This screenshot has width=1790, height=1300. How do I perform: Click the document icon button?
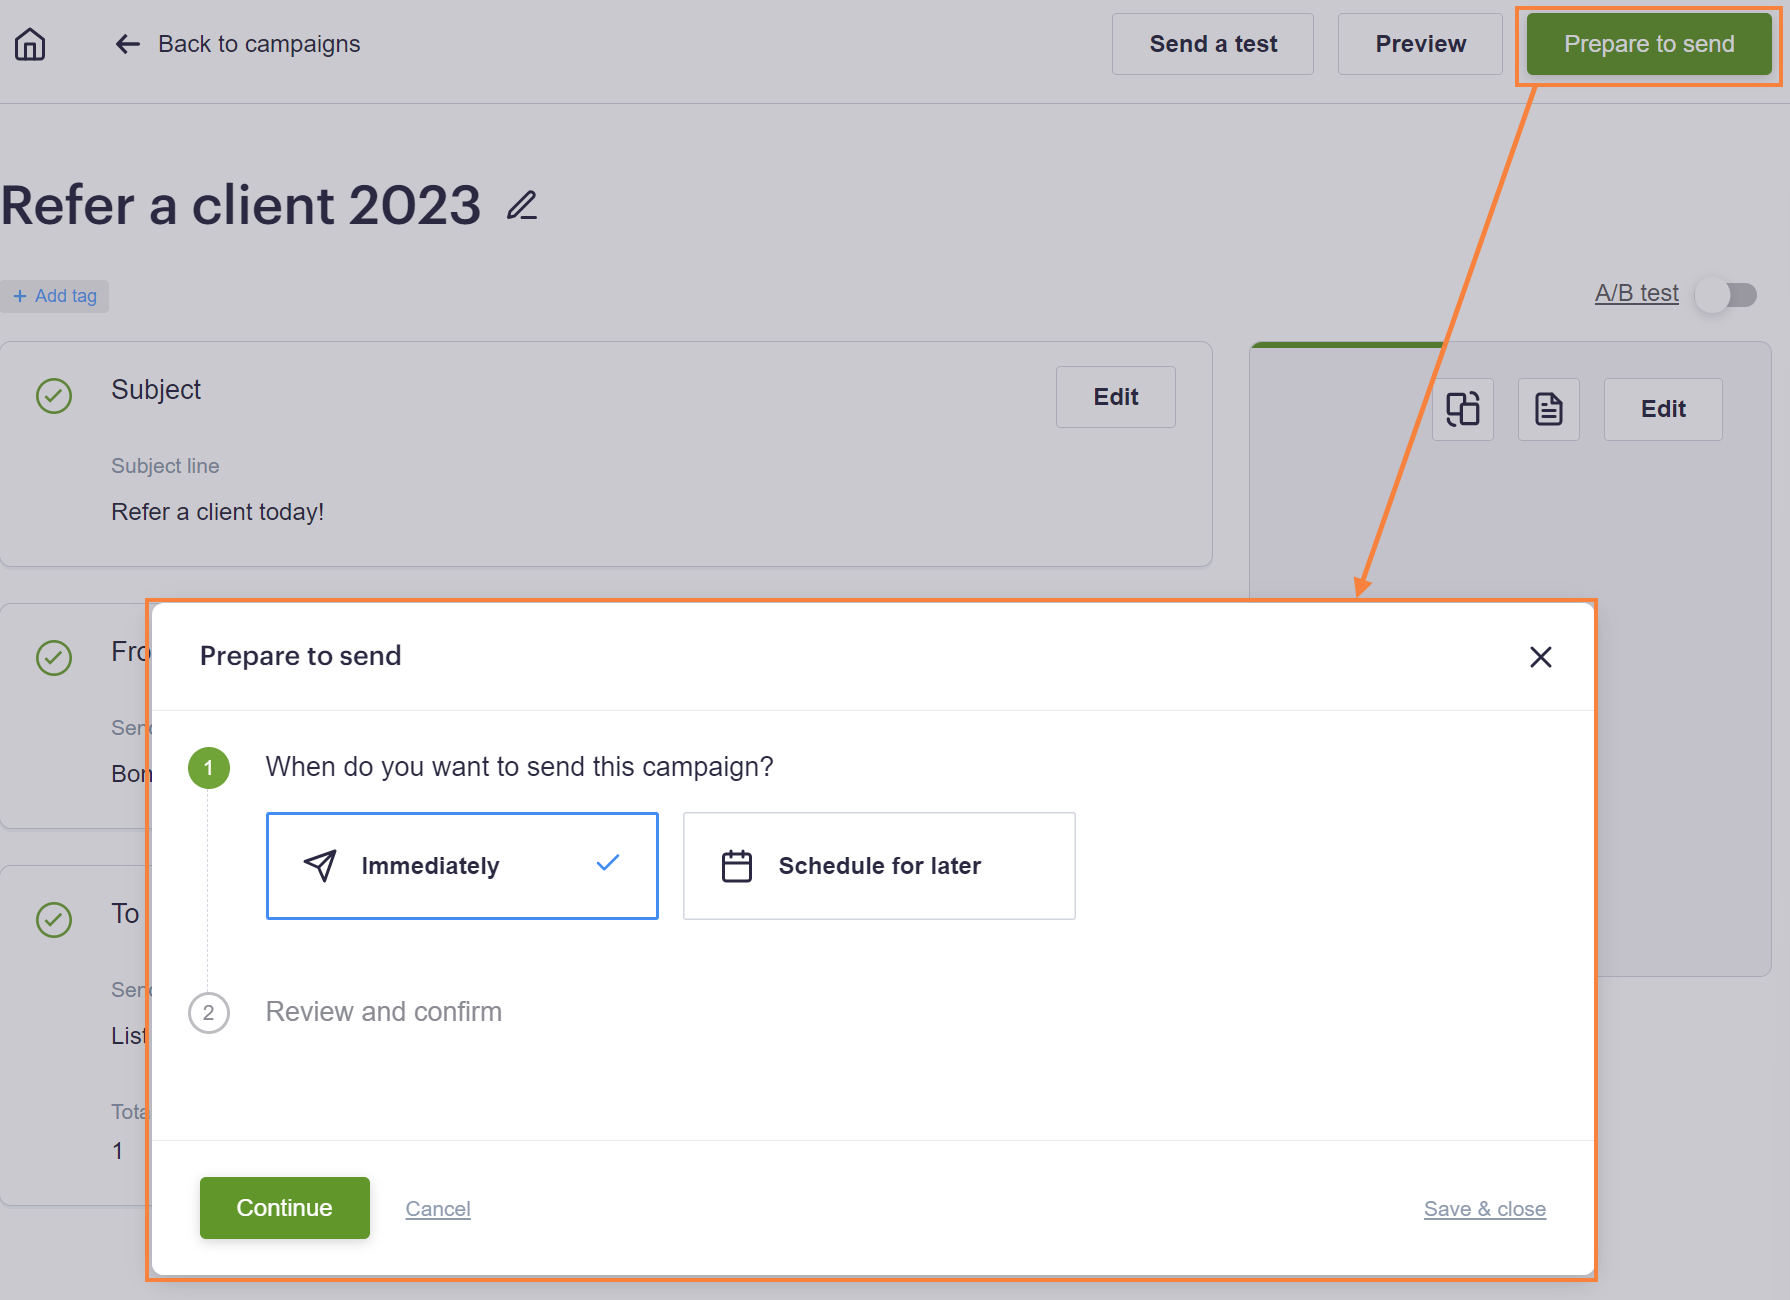coord(1549,409)
